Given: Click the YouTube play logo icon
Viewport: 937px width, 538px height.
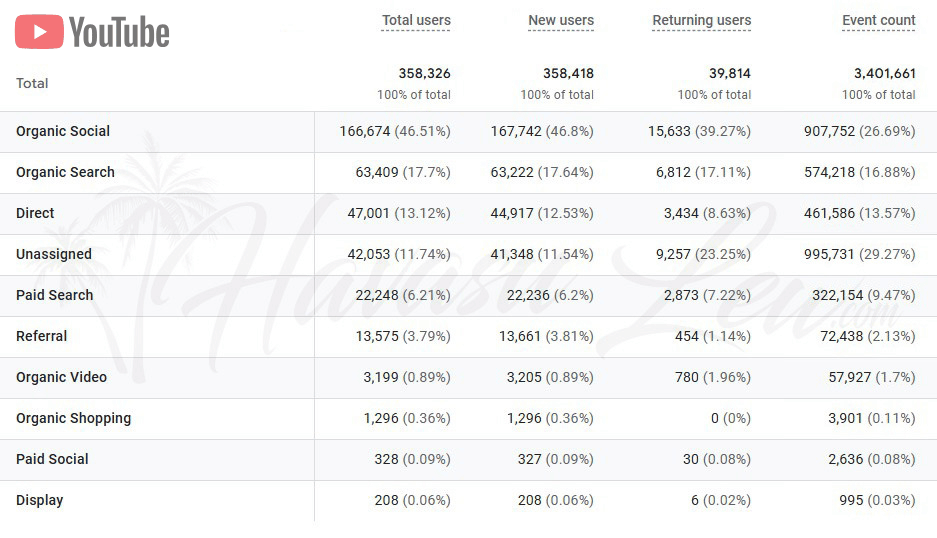Looking at the screenshot, I should click(x=39, y=32).
